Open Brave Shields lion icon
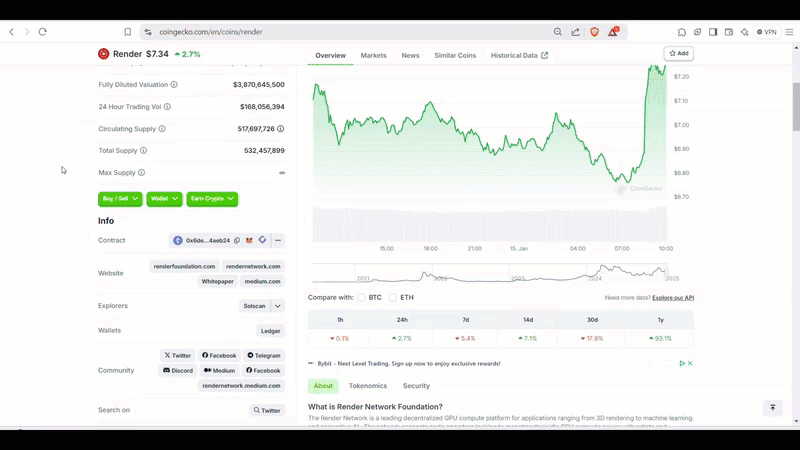This screenshot has height=450, width=800. coord(594,32)
